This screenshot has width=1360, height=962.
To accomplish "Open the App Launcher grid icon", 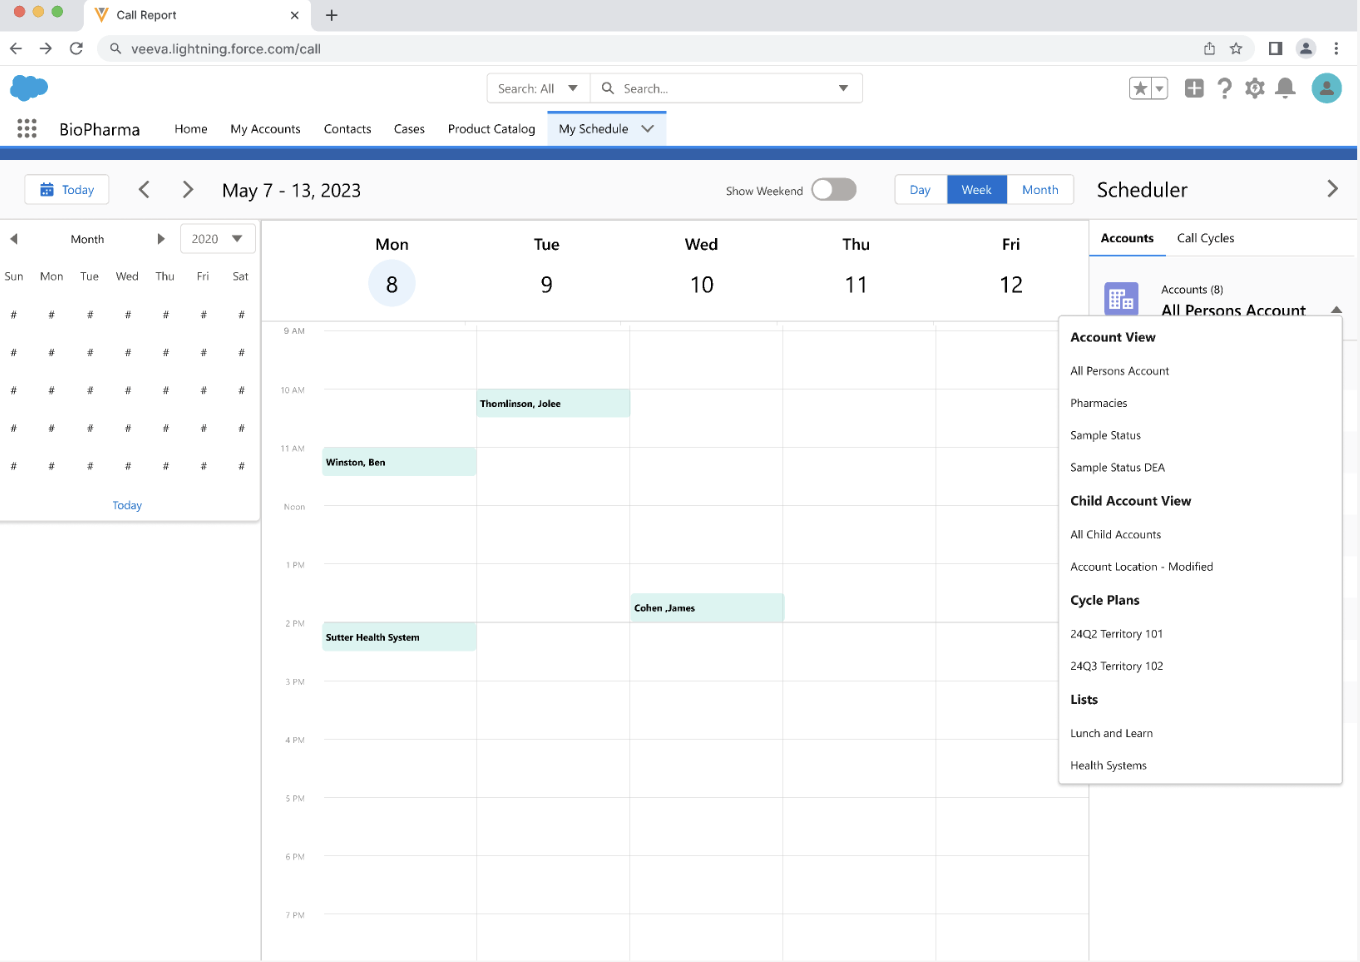I will pos(27,128).
